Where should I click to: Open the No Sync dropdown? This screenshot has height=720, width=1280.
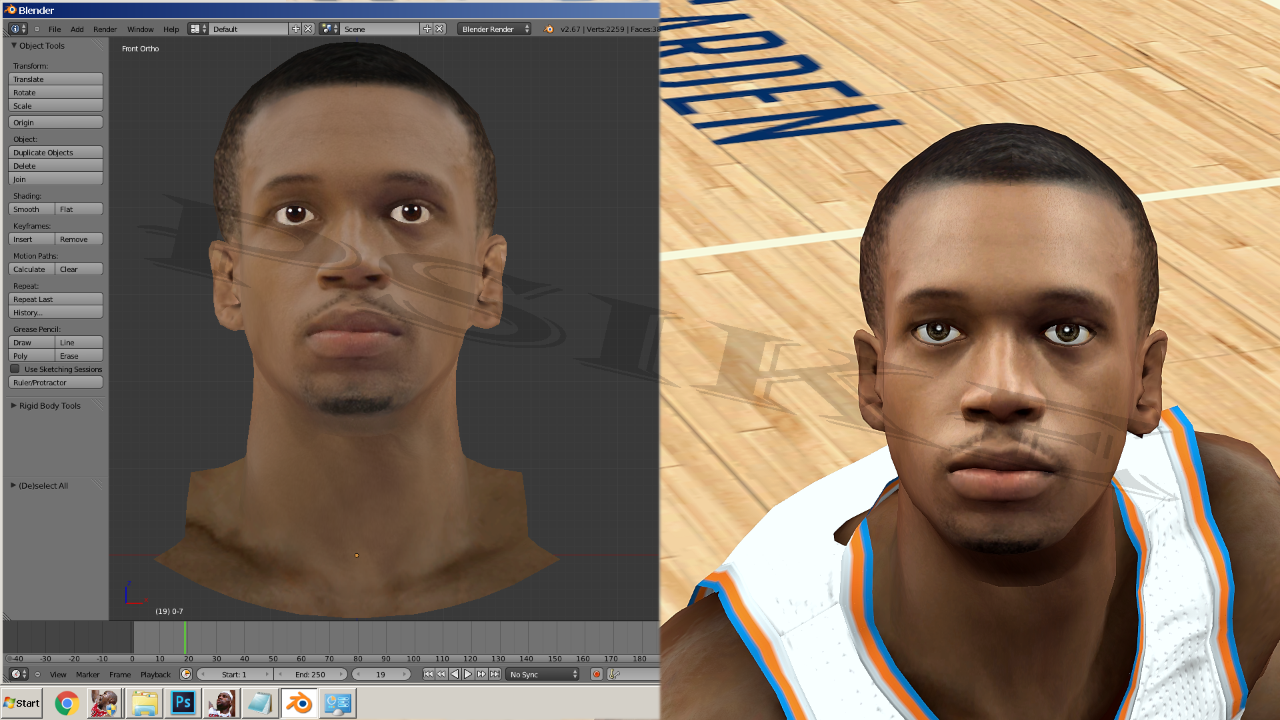(542, 674)
